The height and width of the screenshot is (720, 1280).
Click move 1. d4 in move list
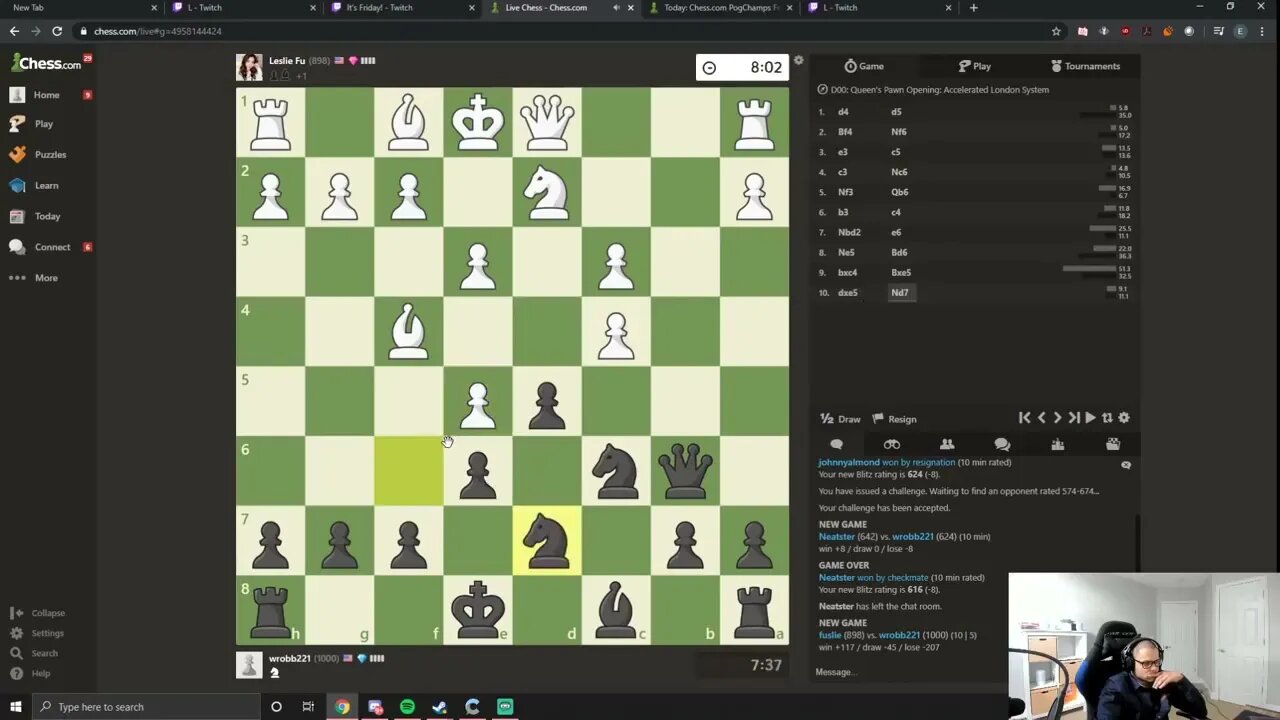tap(843, 112)
